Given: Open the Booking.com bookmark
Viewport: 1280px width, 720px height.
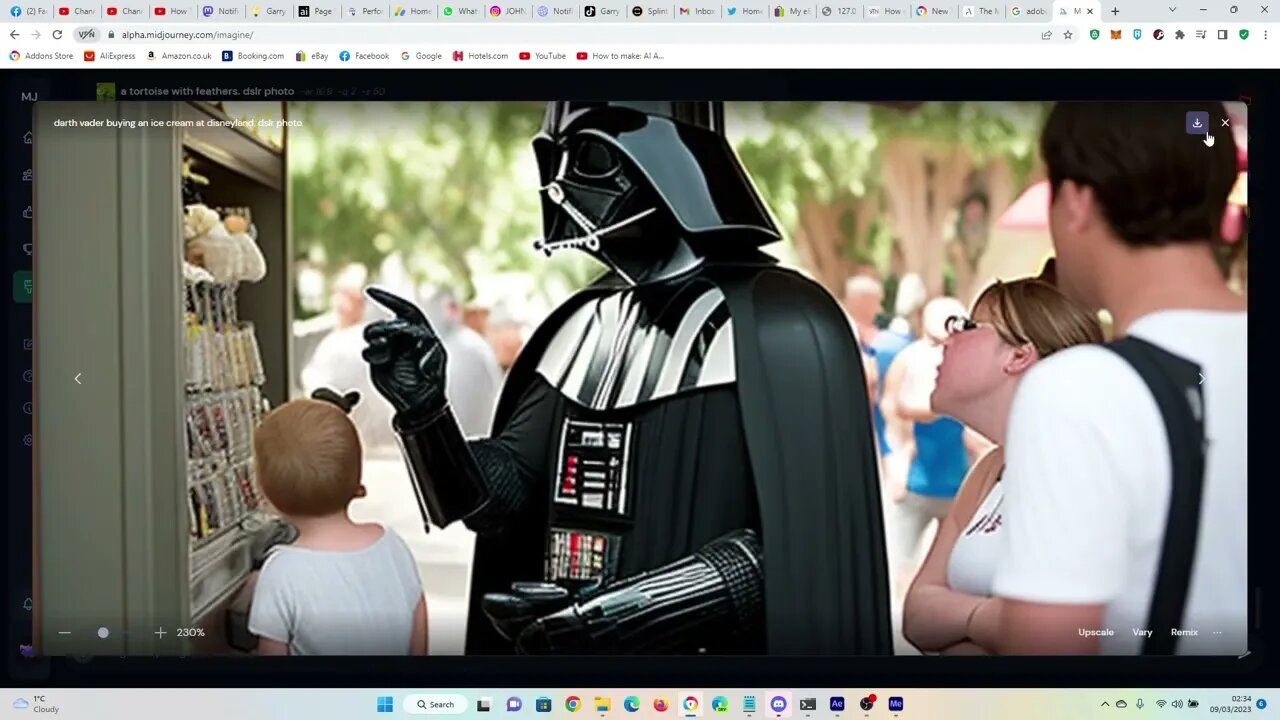Looking at the screenshot, I should 253,56.
